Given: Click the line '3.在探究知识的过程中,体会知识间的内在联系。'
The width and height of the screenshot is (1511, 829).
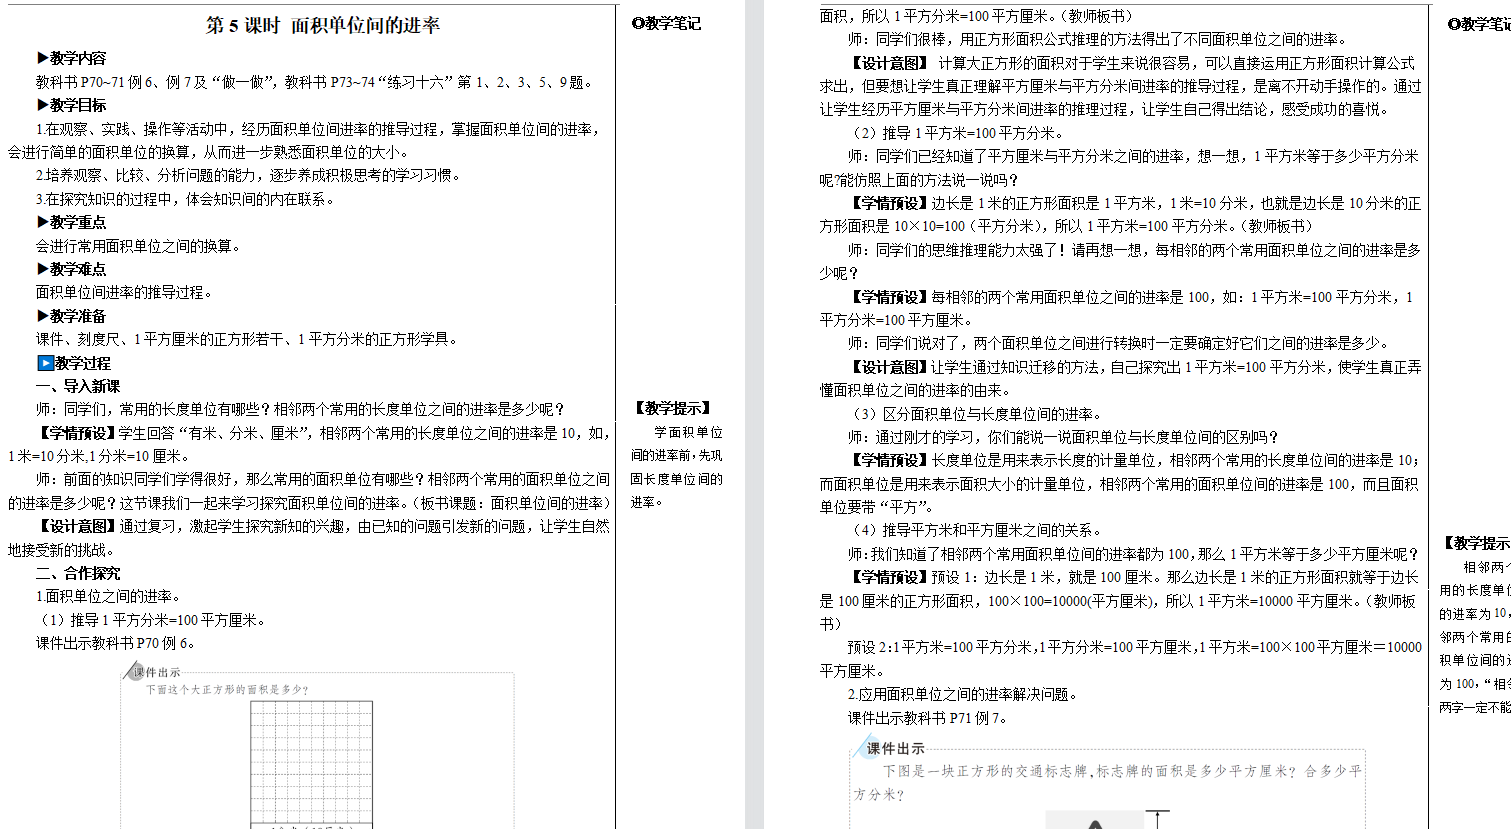Looking at the screenshot, I should [186, 199].
